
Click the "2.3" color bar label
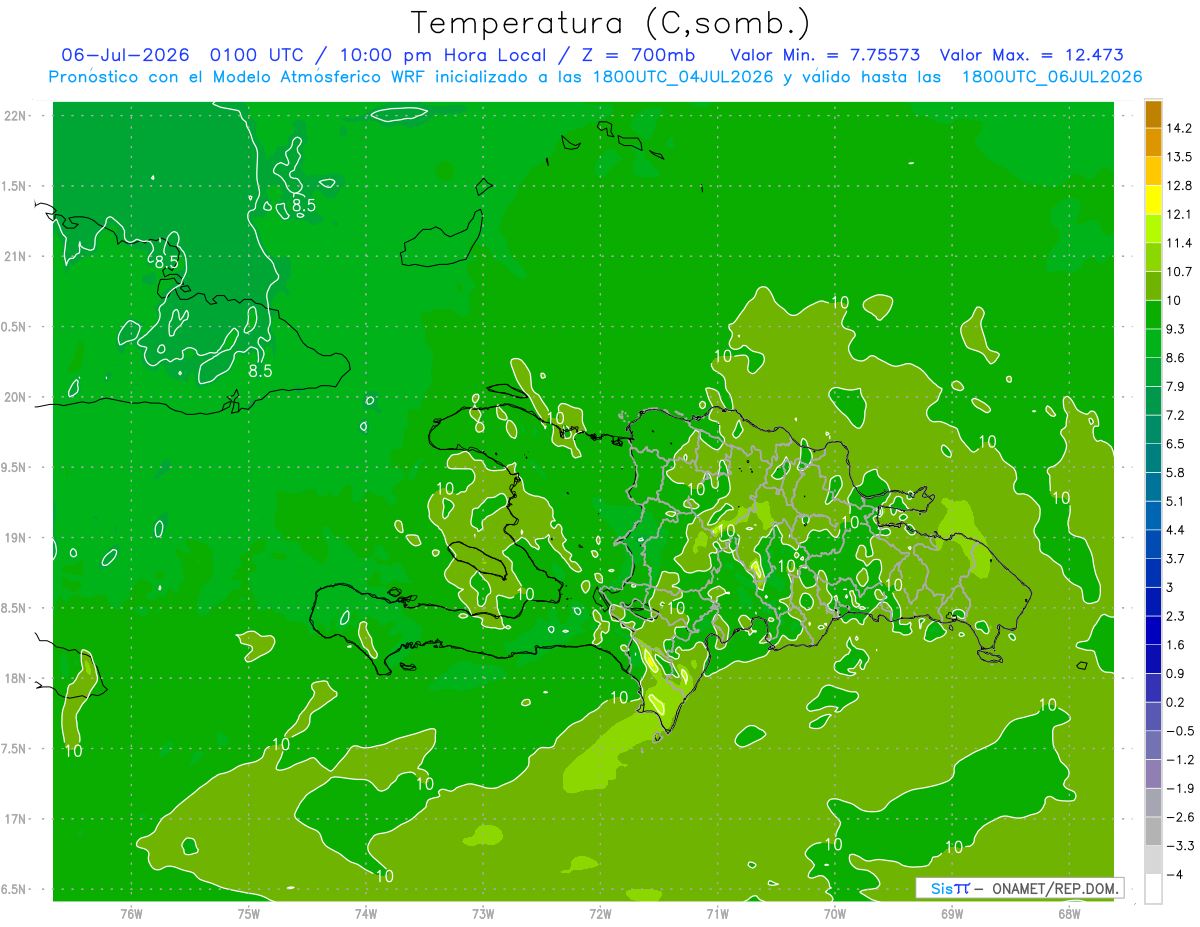point(1176,616)
